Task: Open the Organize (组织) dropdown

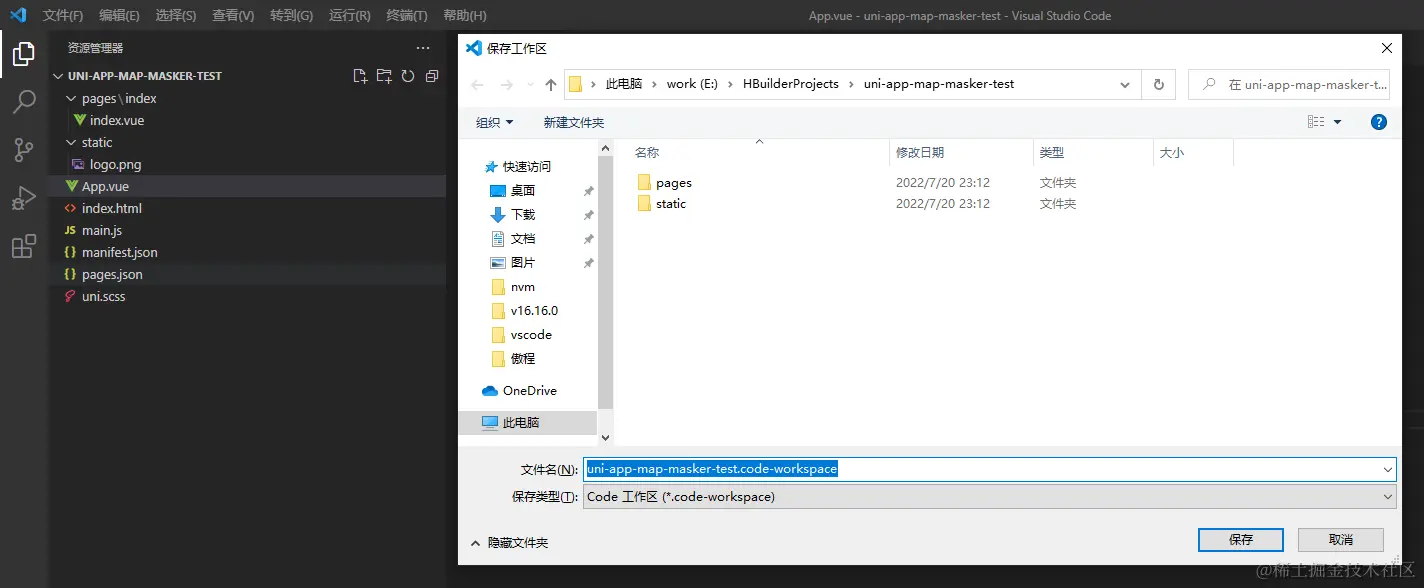Action: coord(494,122)
